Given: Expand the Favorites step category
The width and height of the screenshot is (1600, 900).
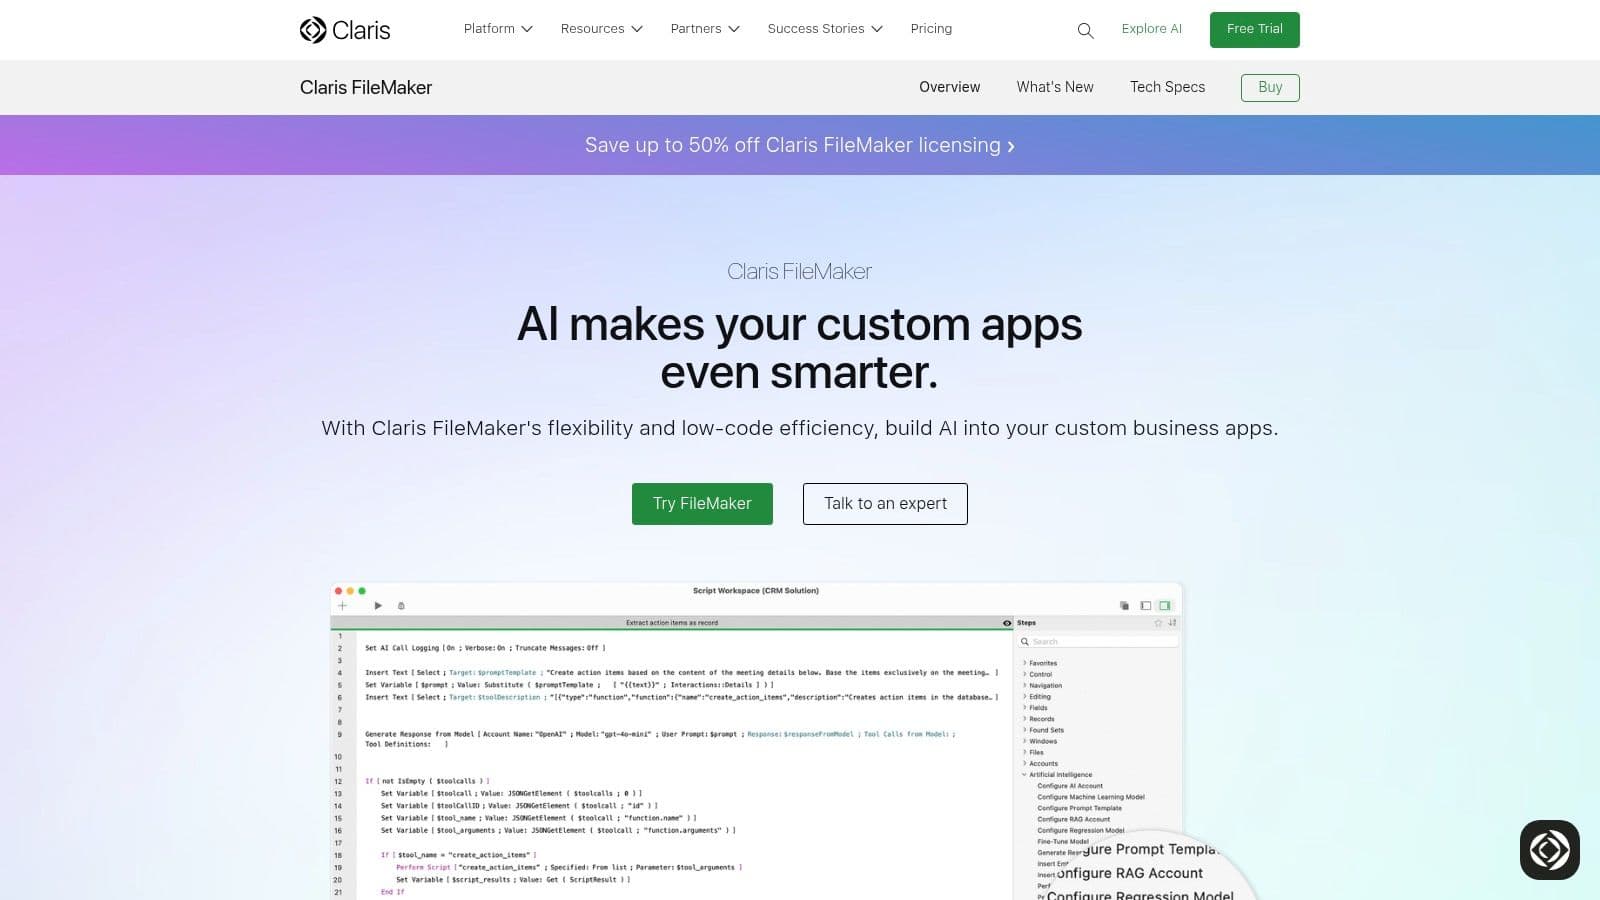Looking at the screenshot, I should pos(1040,663).
